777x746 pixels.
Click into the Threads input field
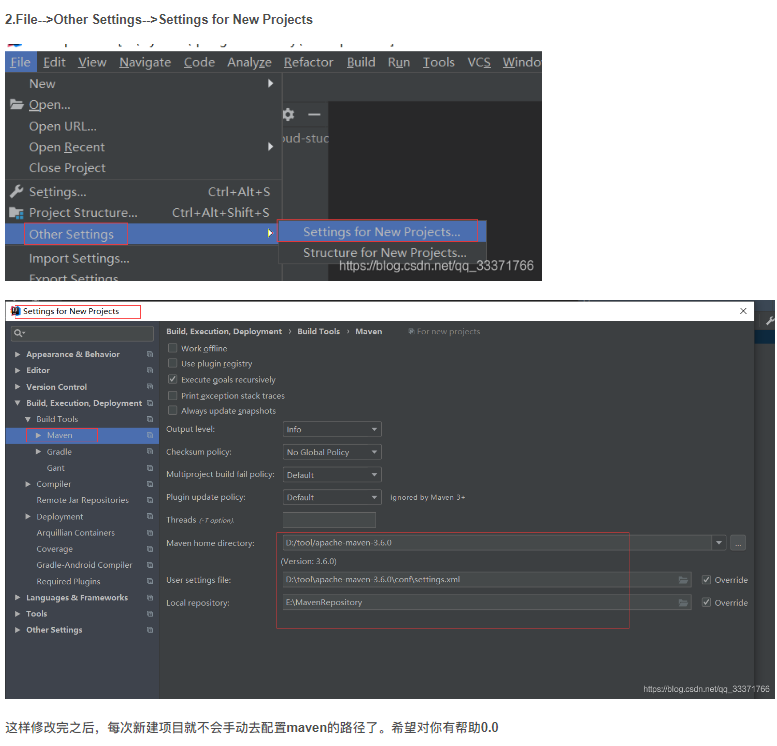(329, 520)
